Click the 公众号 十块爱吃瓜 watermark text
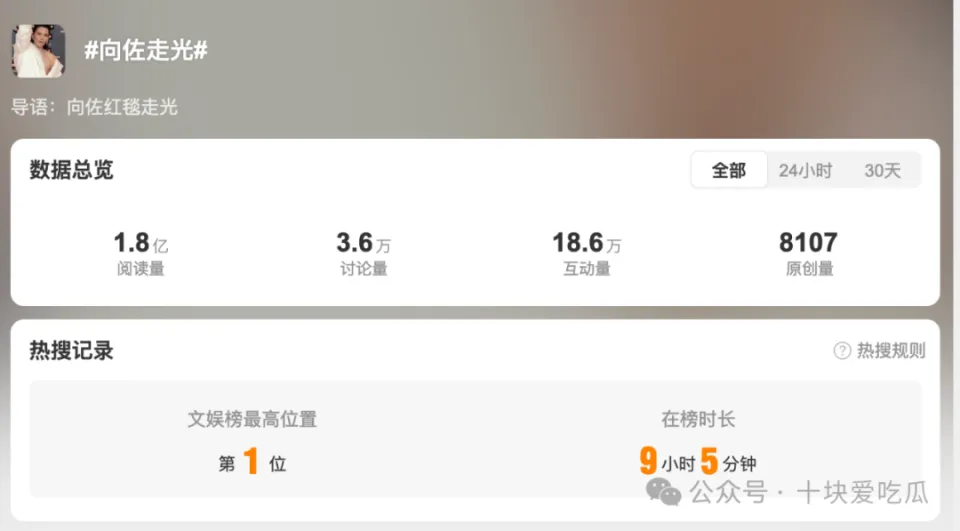 click(809, 492)
